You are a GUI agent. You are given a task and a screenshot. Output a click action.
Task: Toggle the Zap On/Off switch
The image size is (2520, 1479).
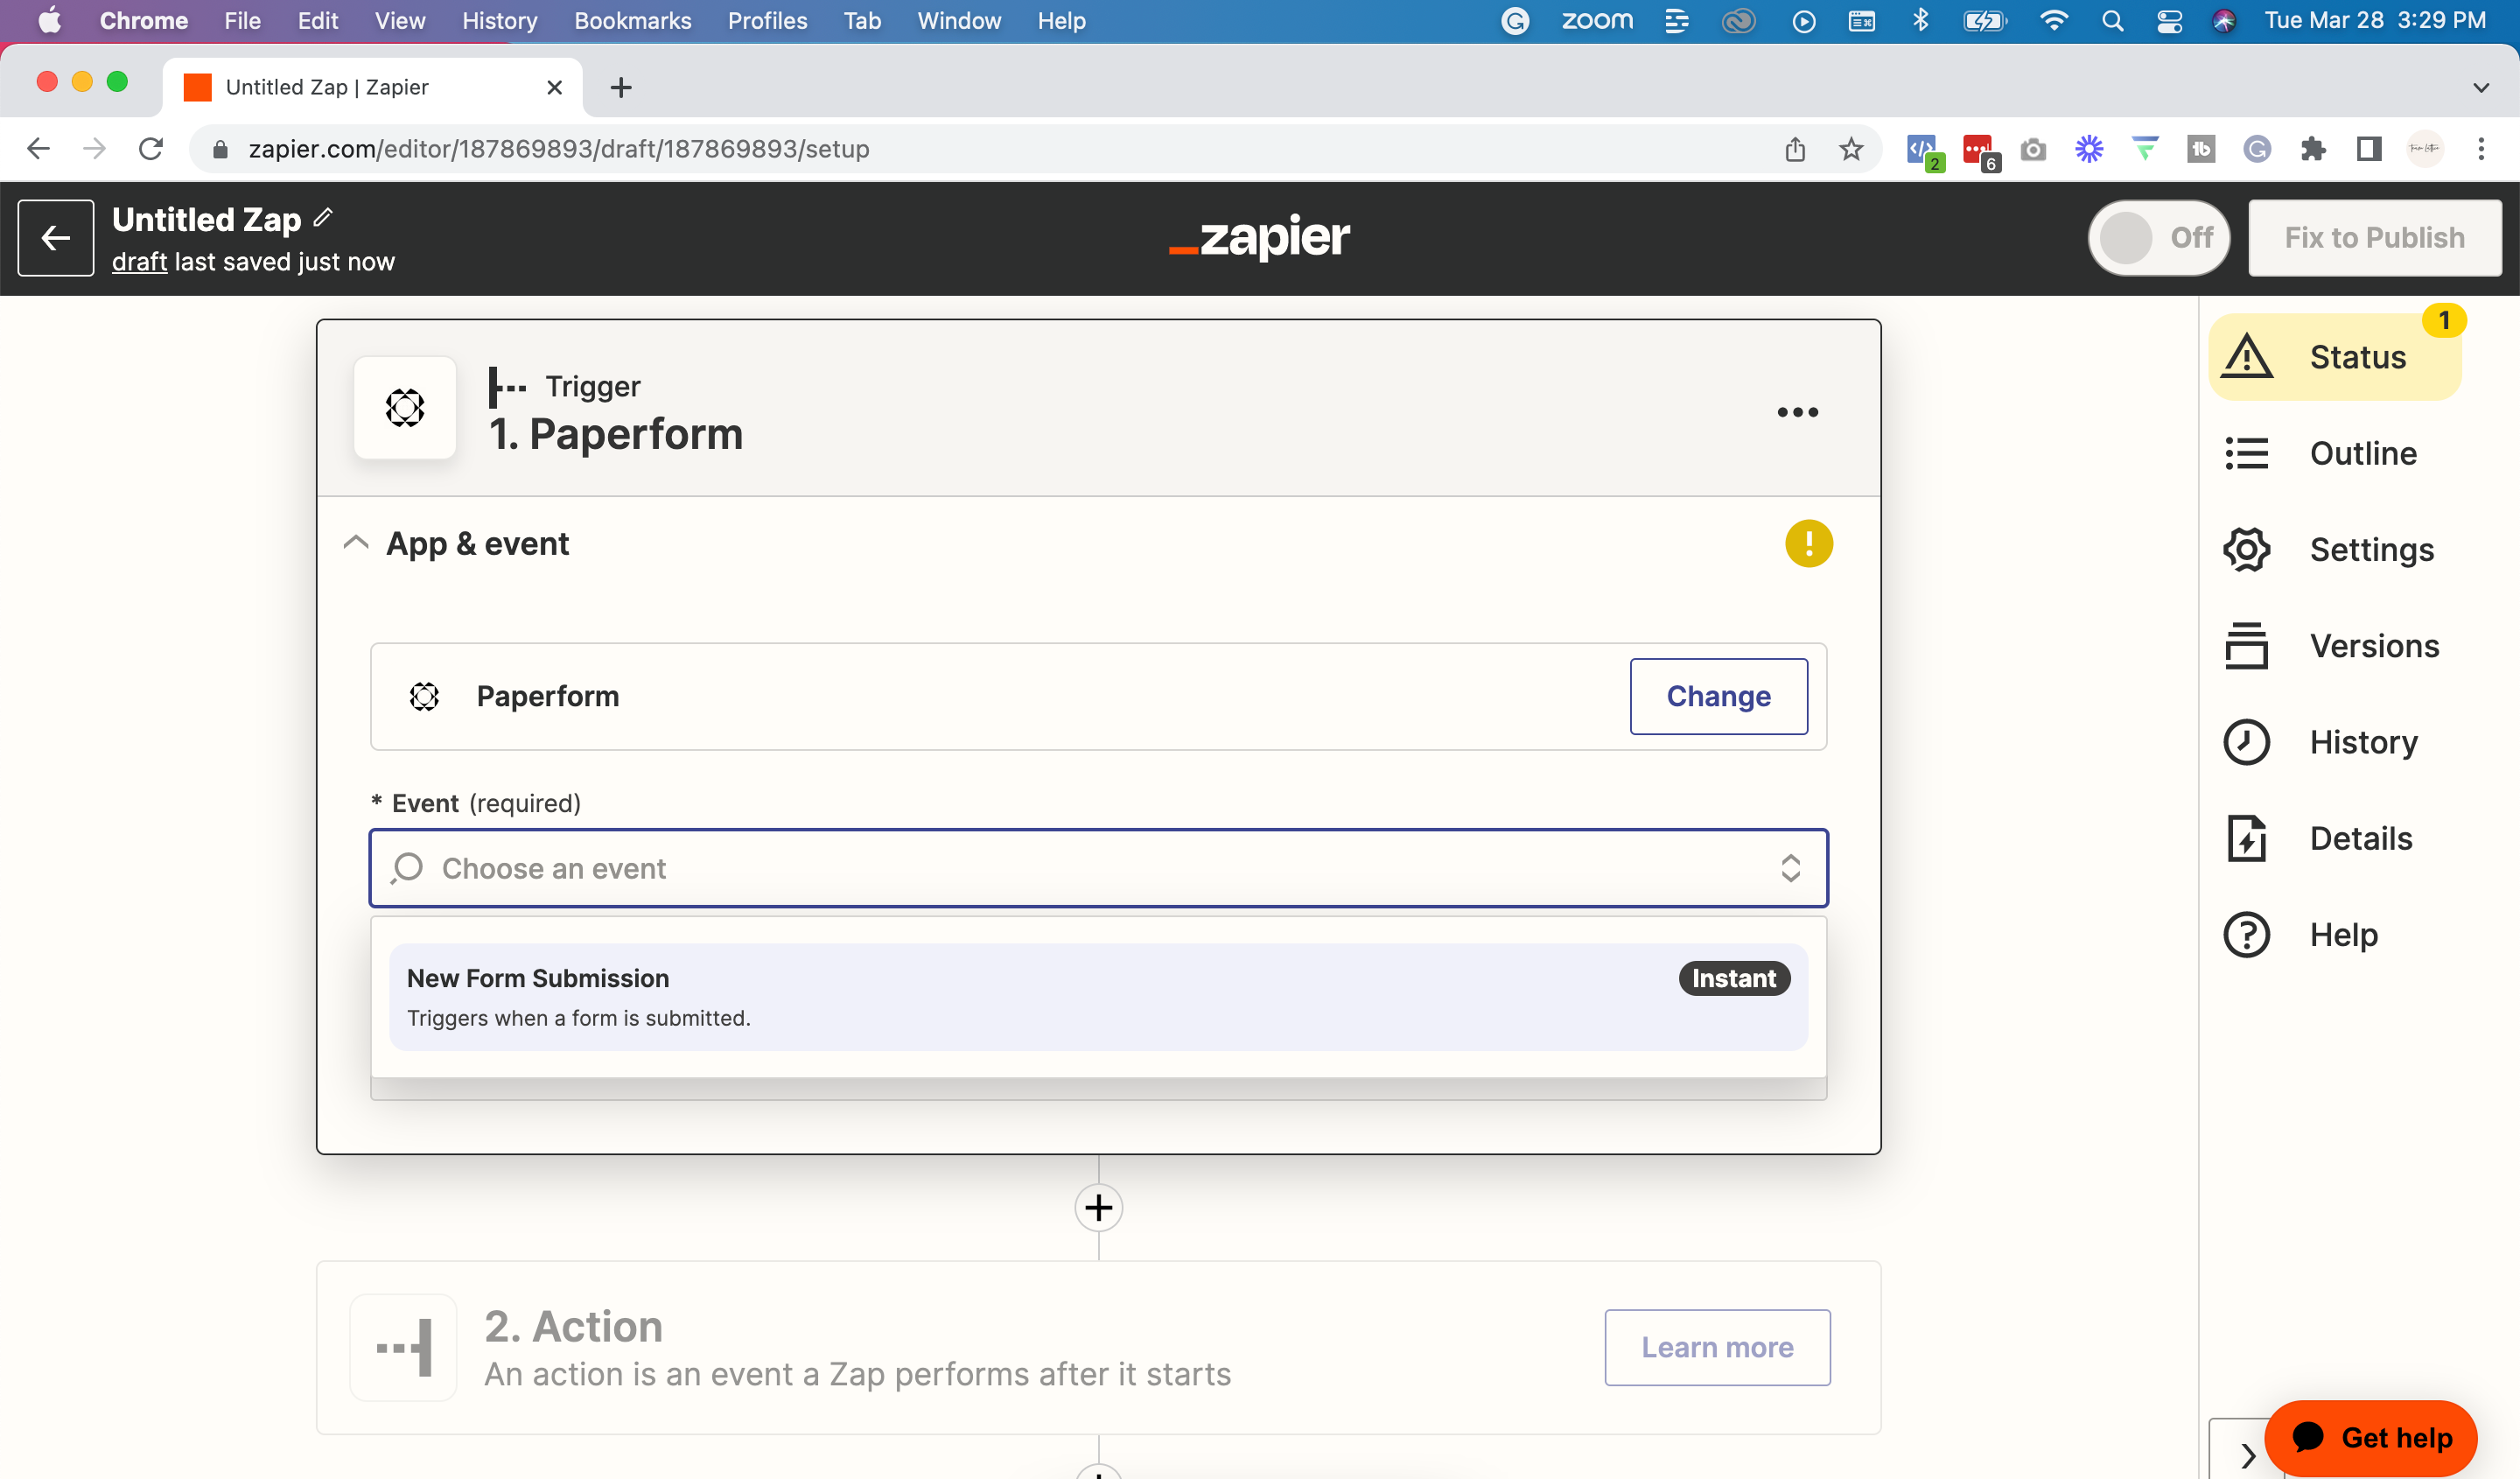[2158, 238]
